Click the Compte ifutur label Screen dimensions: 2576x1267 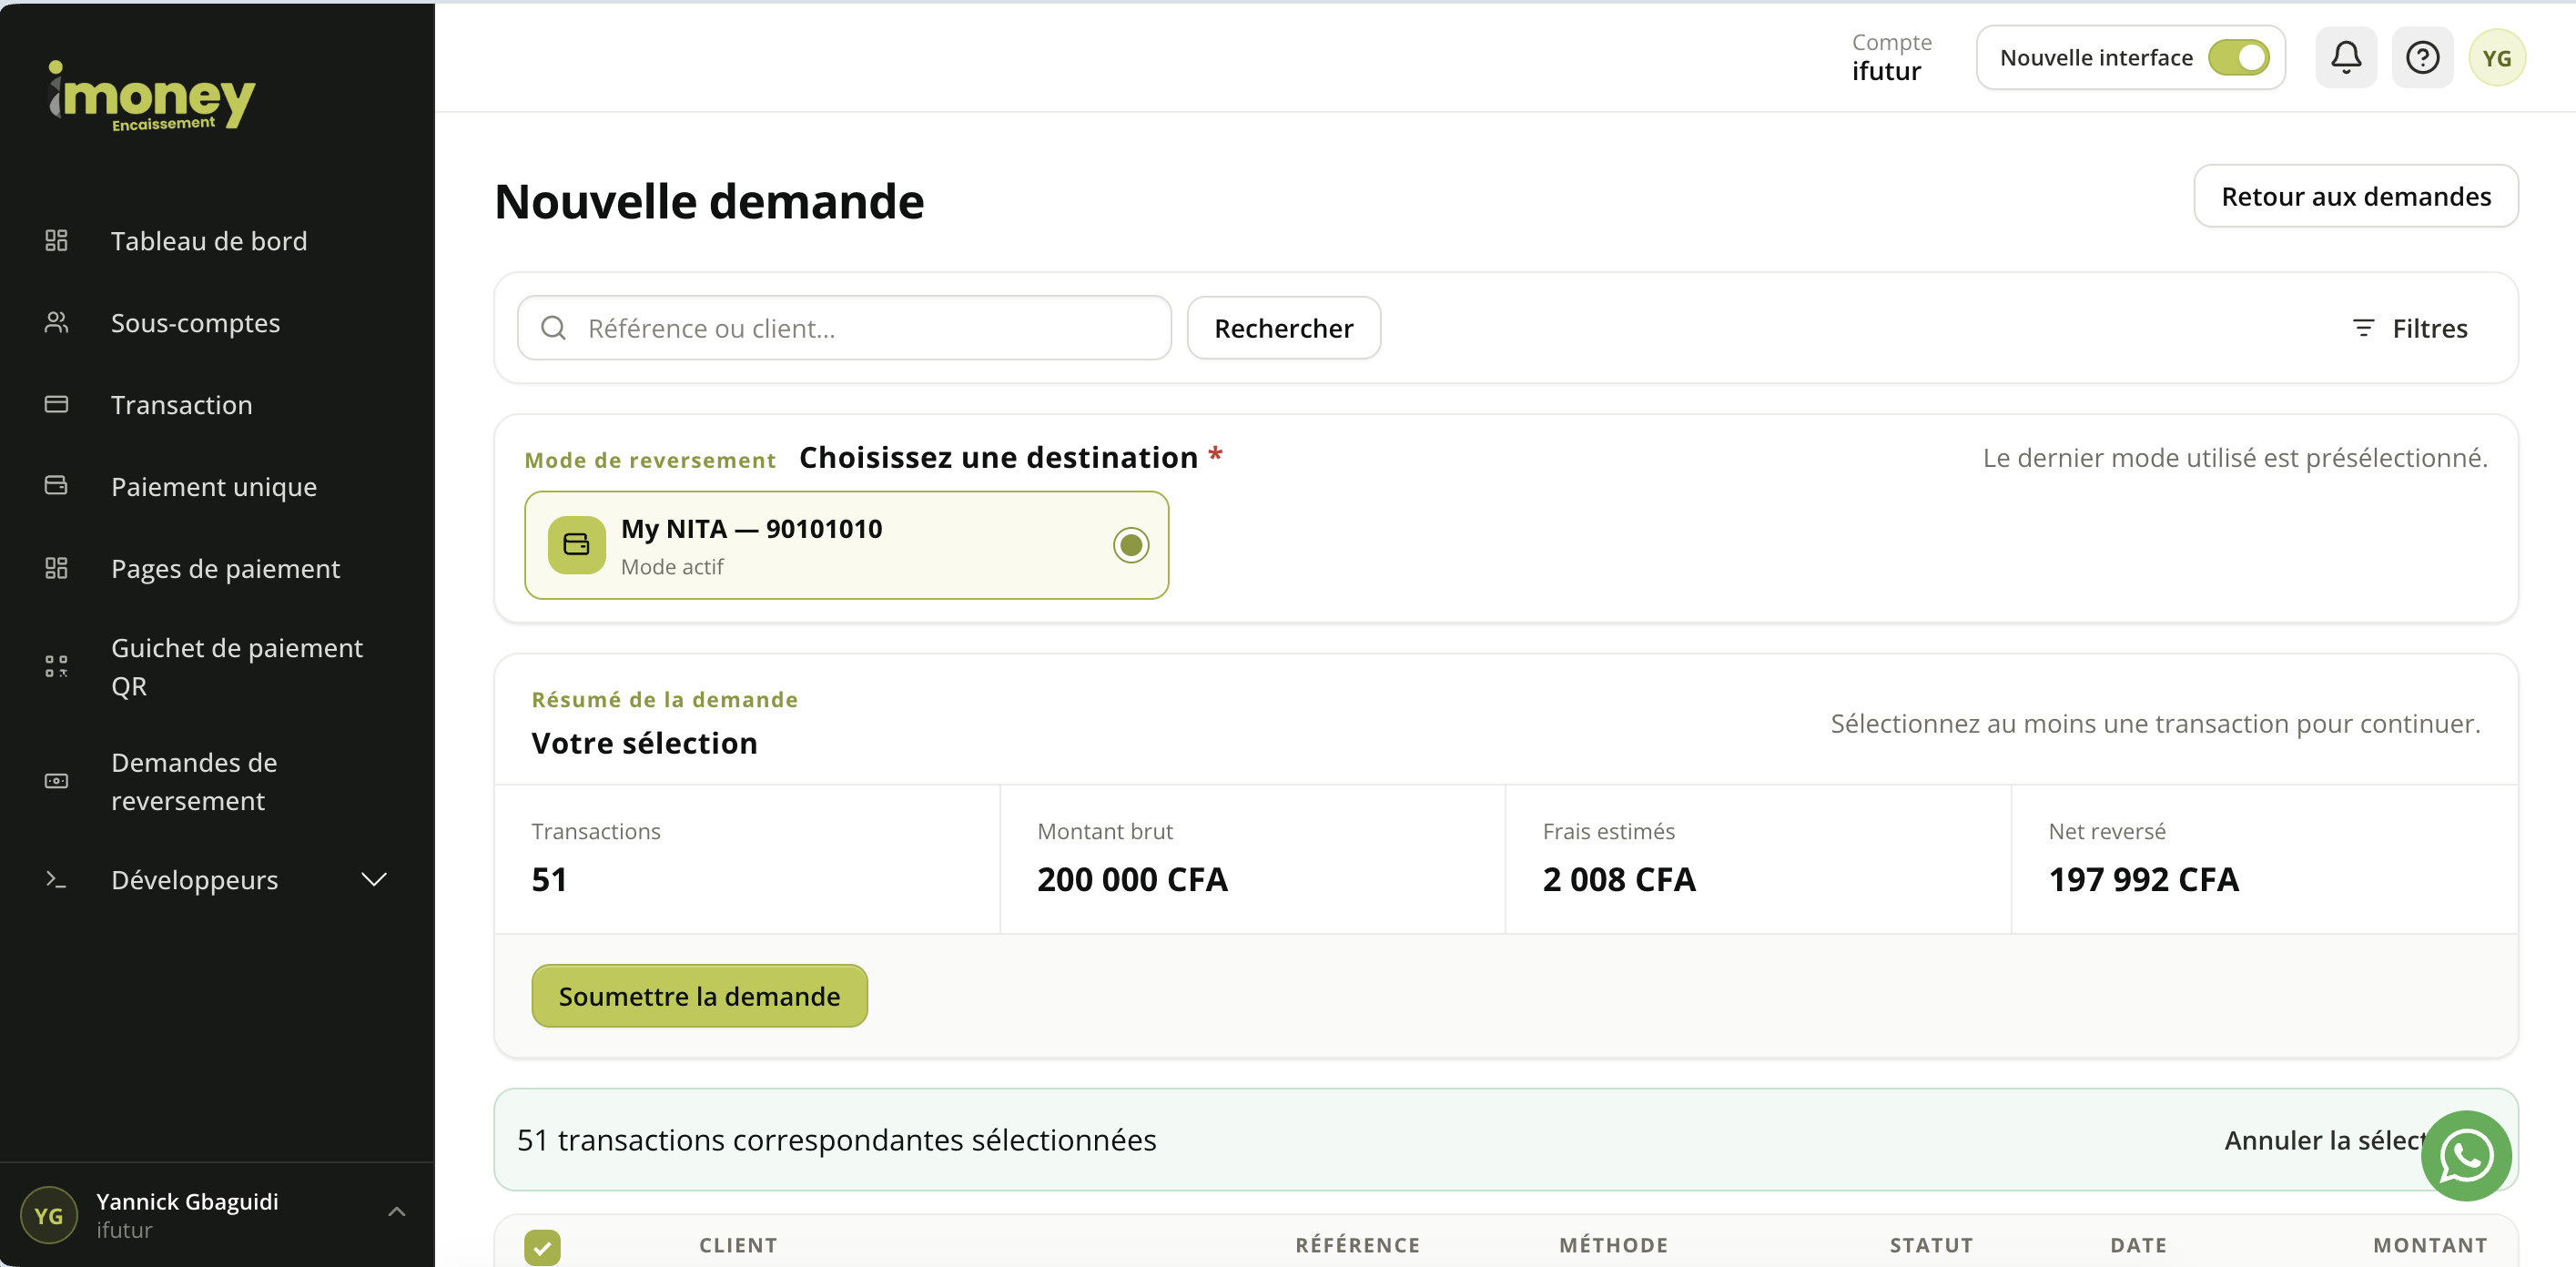(x=1891, y=57)
